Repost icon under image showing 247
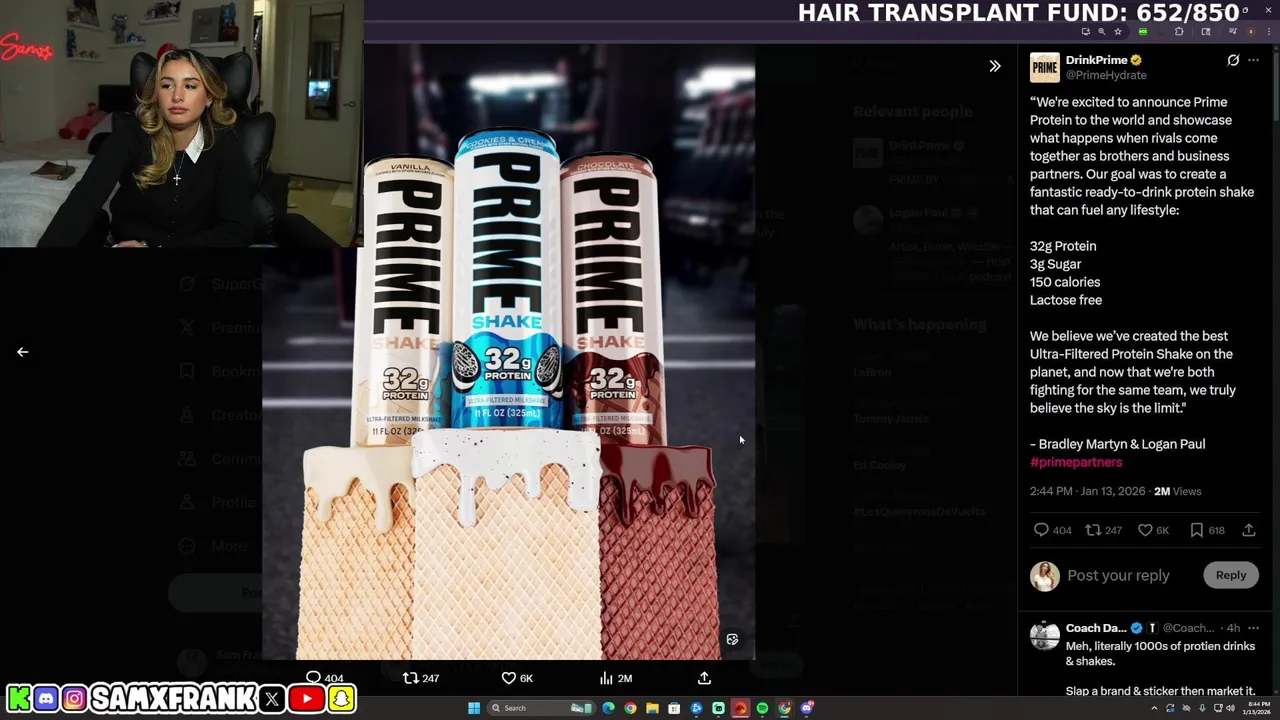Screen dimensions: 1280x720 point(410,678)
